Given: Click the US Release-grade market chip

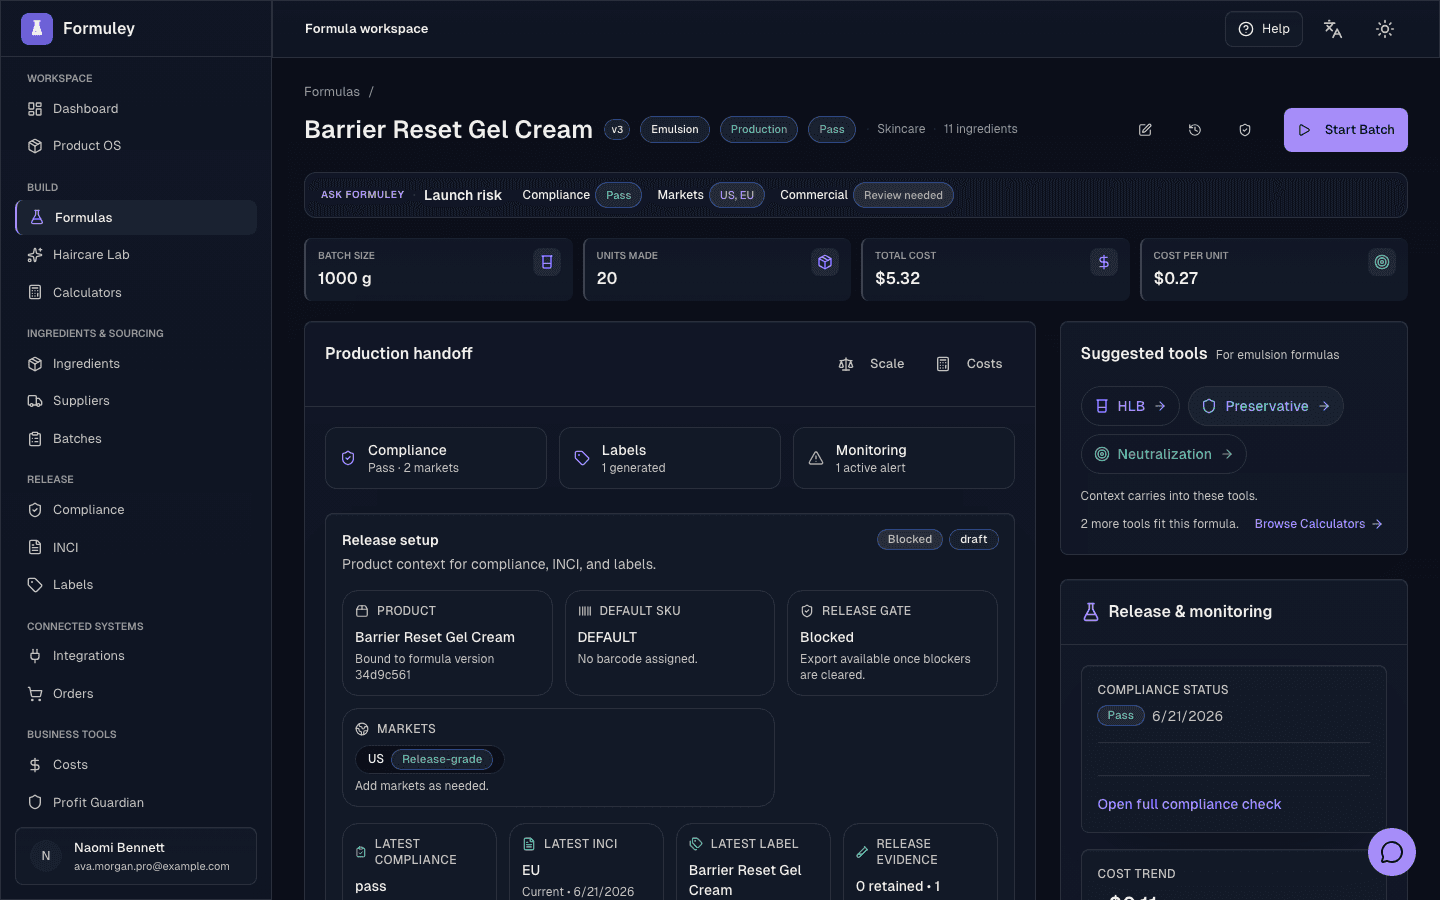Looking at the screenshot, I should [430, 760].
